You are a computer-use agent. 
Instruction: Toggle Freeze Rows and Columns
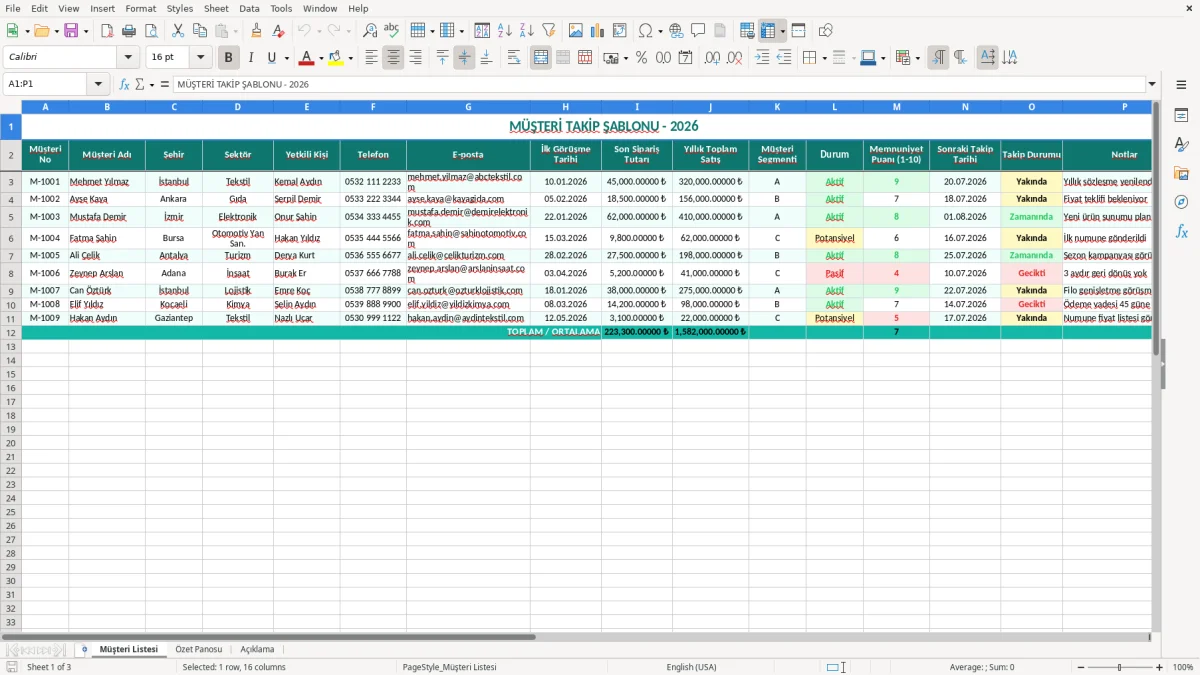pos(768,31)
